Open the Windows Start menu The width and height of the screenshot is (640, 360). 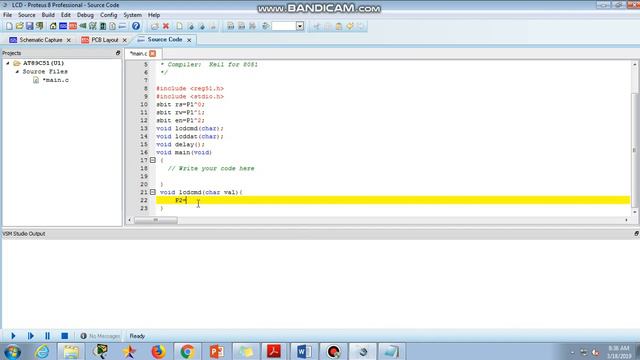[x=13, y=352]
